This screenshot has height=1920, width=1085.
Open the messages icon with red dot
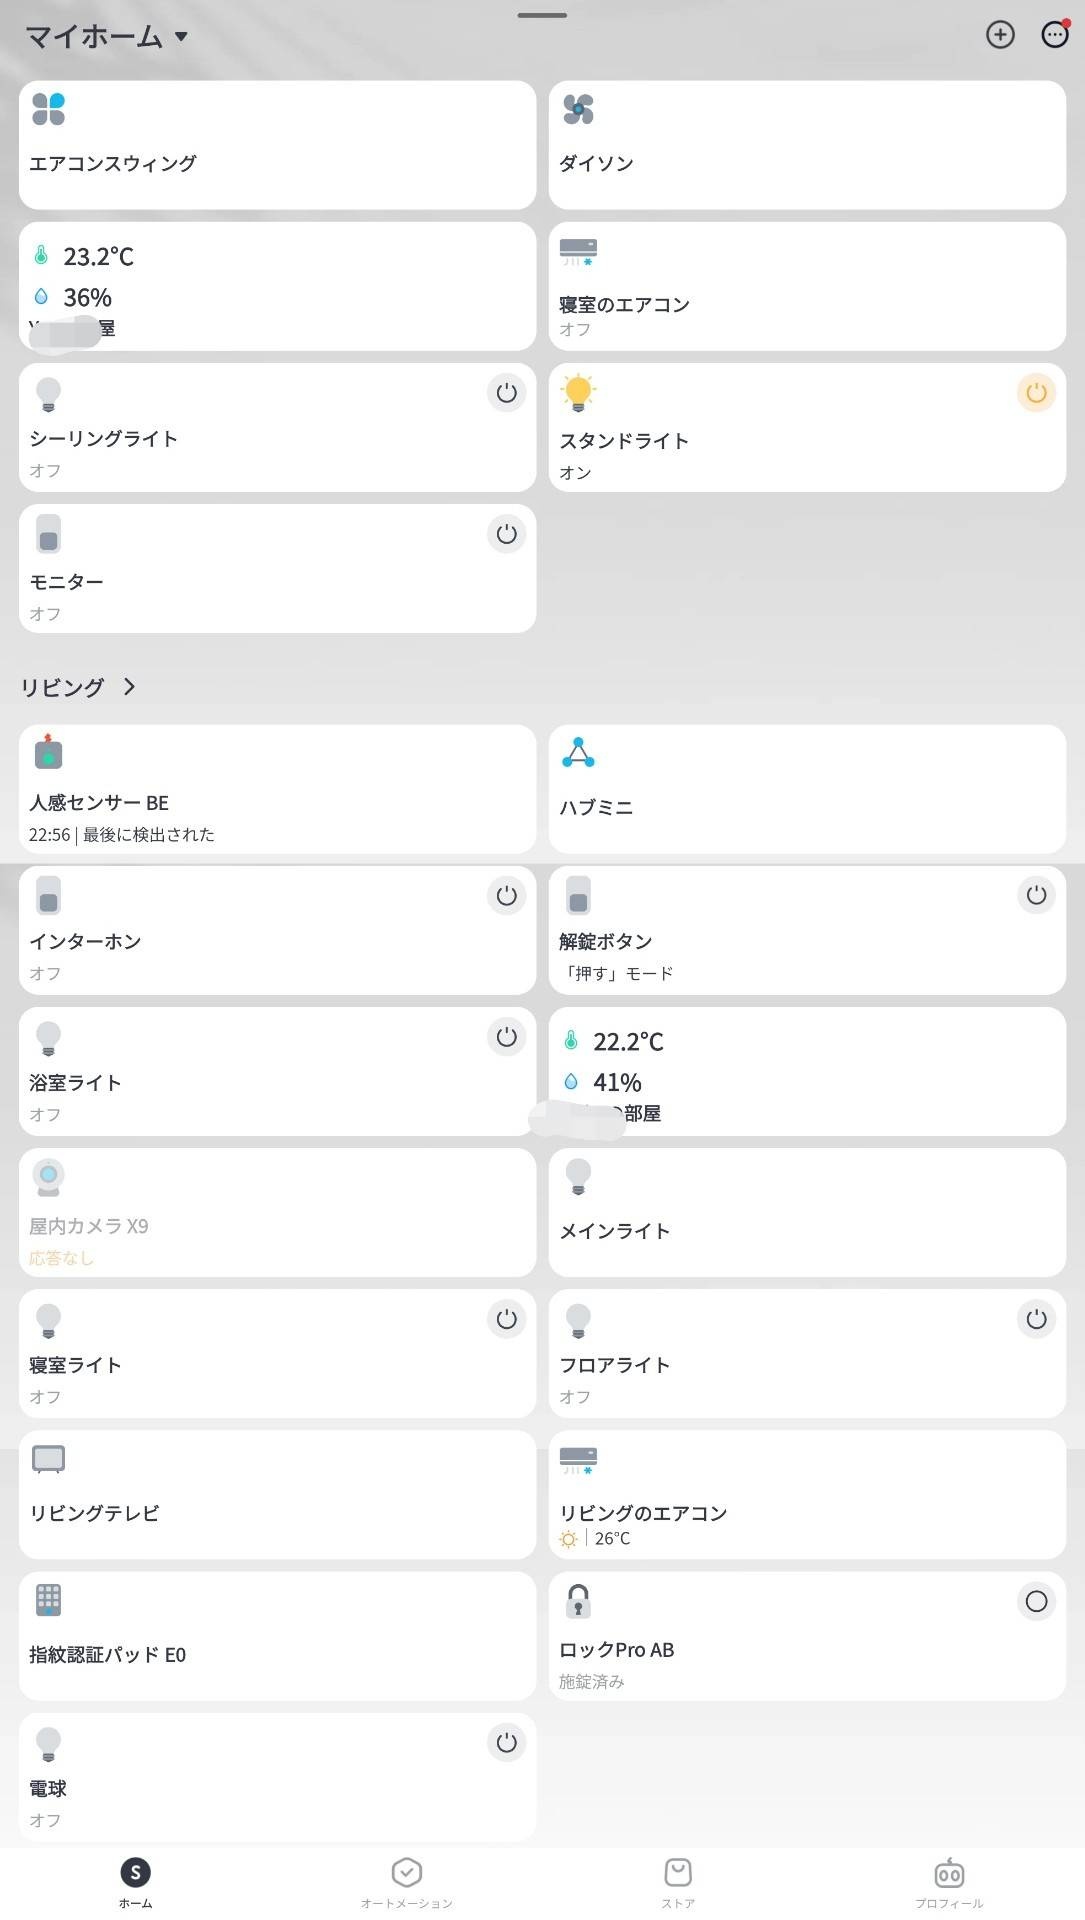1055,35
